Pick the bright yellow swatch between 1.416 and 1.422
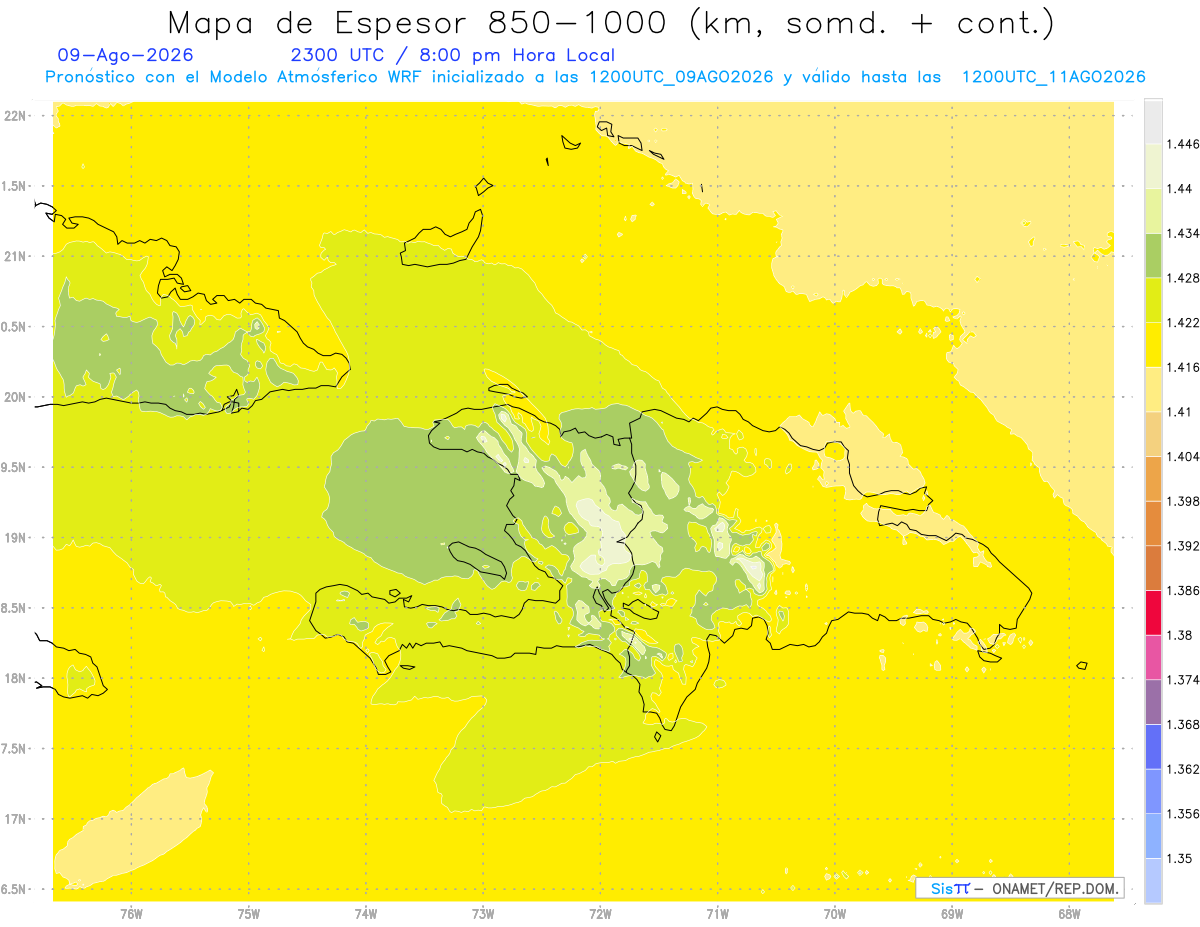 pos(1153,345)
